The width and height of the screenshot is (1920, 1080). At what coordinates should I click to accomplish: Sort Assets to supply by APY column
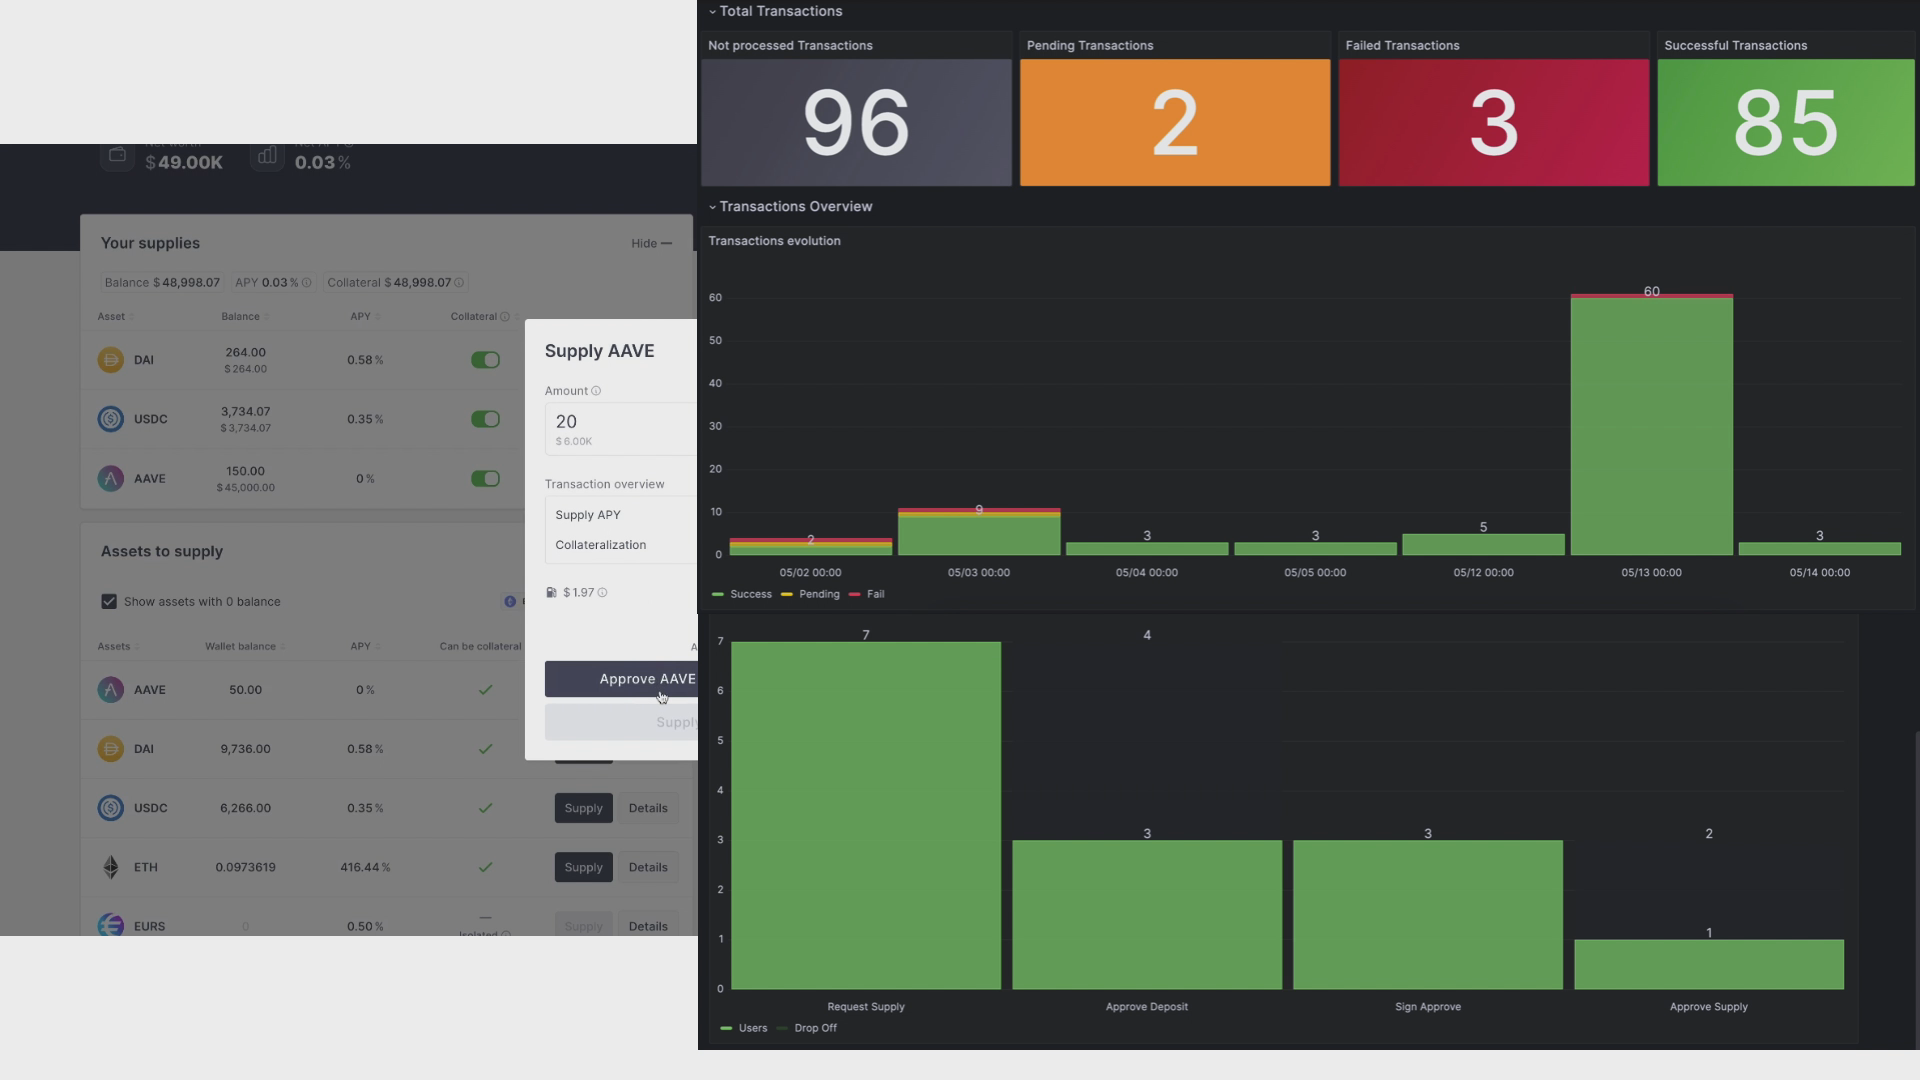tap(365, 647)
